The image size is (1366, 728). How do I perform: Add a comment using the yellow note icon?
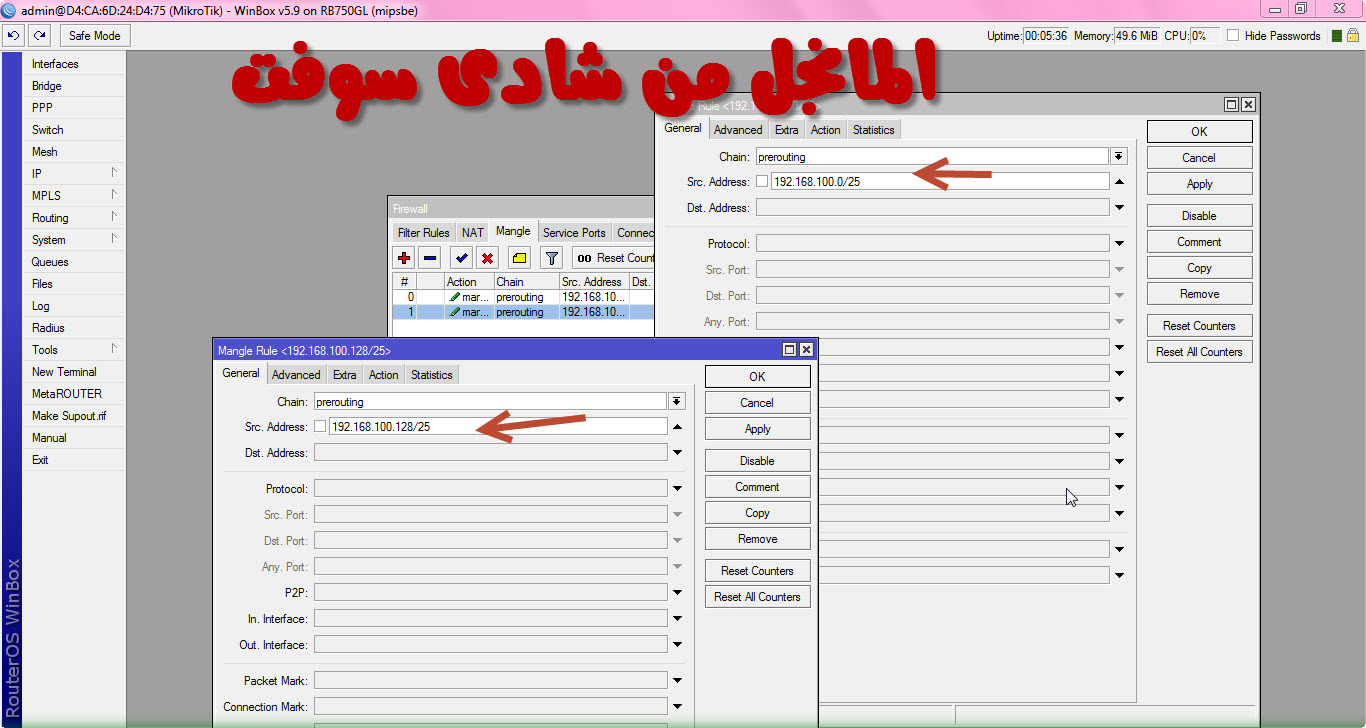pyautogui.click(x=519, y=258)
